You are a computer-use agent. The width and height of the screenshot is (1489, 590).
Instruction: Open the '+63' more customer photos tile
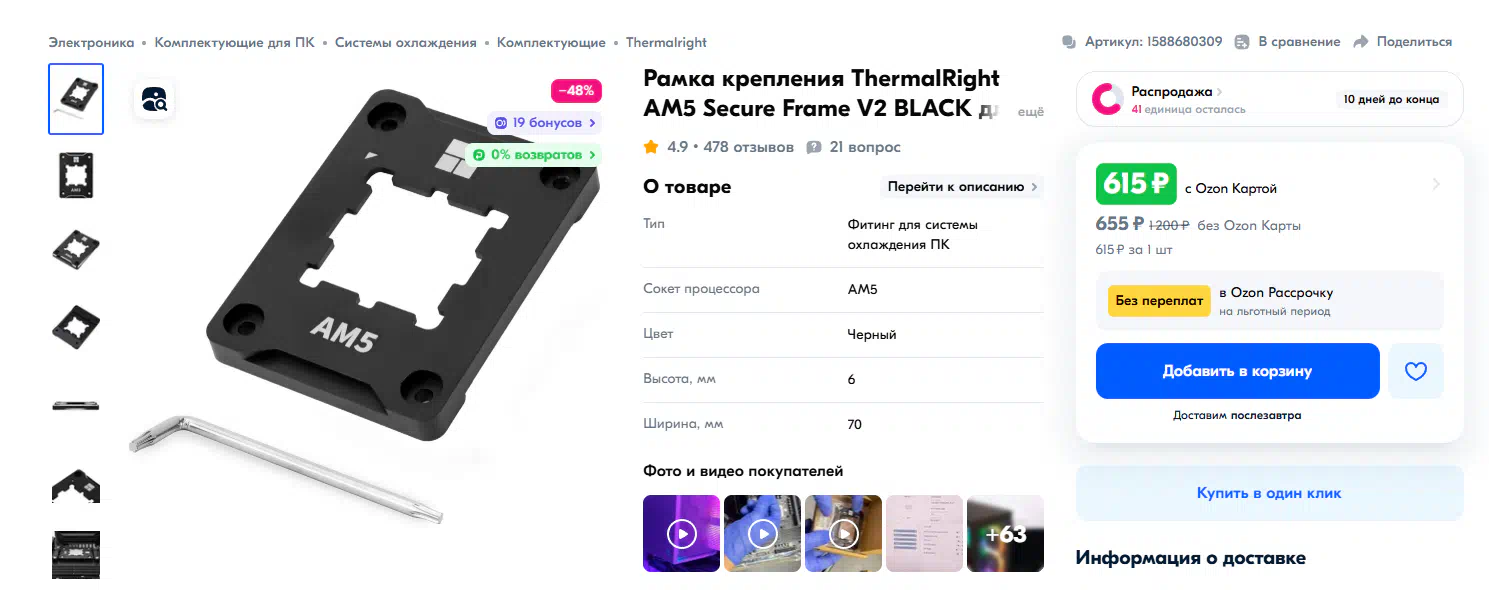[1005, 533]
